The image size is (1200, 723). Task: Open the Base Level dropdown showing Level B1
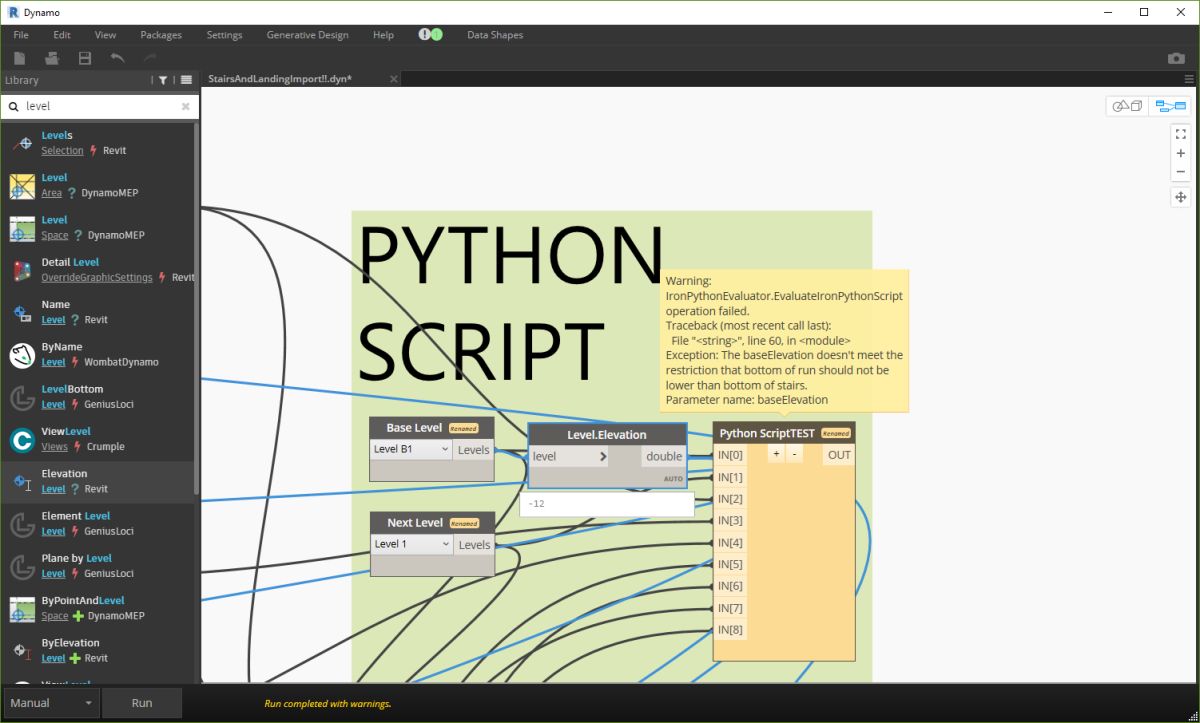[x=411, y=450]
